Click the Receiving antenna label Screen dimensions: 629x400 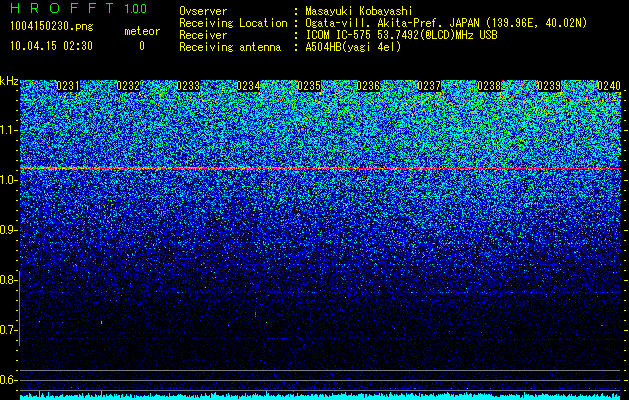(230, 47)
